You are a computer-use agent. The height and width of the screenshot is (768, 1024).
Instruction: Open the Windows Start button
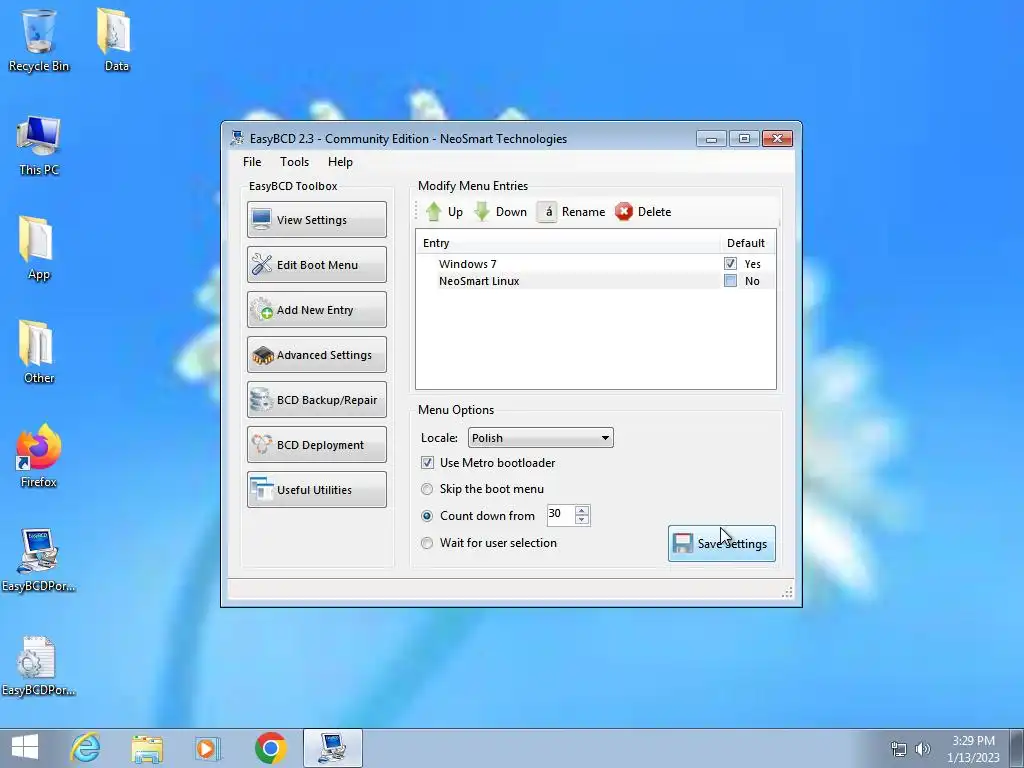point(25,748)
